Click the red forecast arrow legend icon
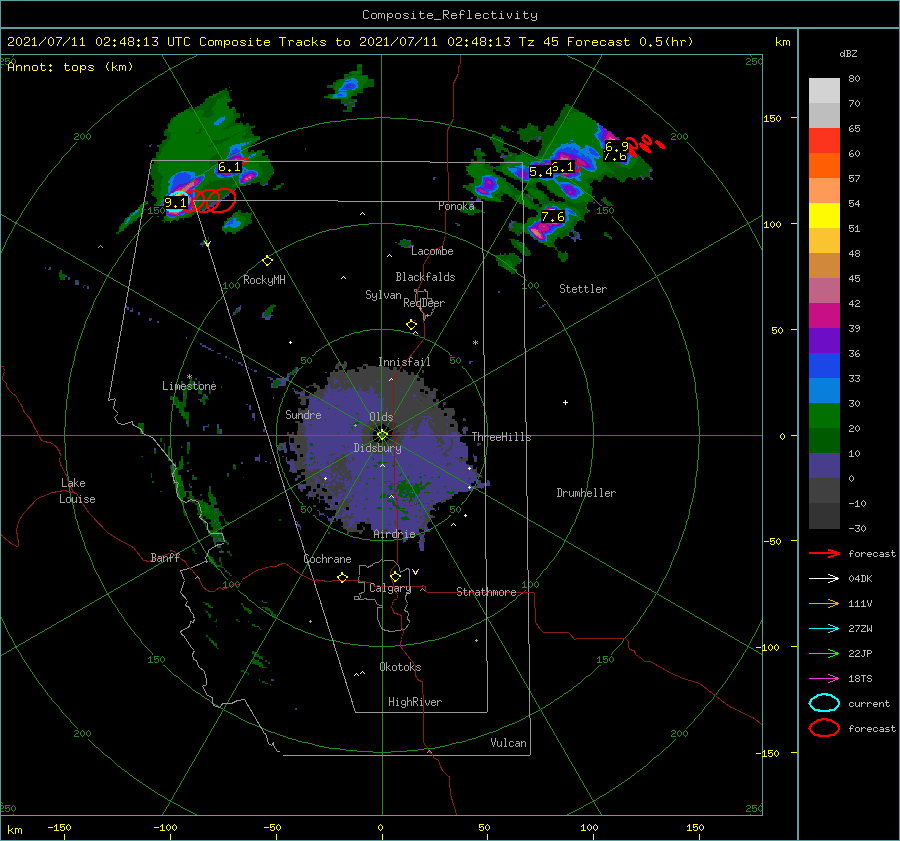Viewport: 900px width, 841px height. click(824, 553)
